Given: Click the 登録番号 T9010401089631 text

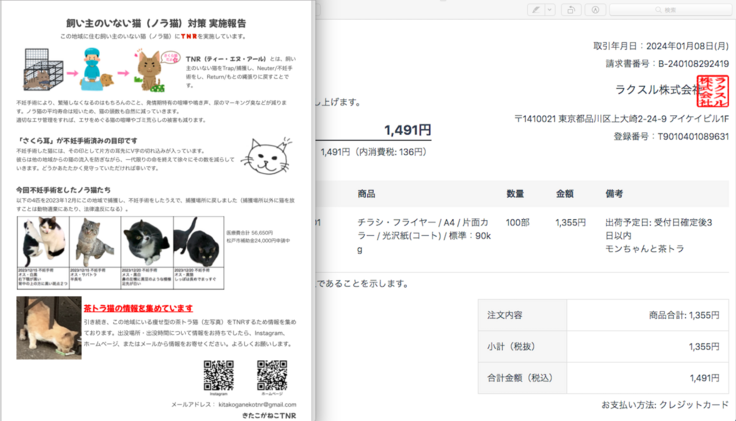Looking at the screenshot, I should coord(671,136).
